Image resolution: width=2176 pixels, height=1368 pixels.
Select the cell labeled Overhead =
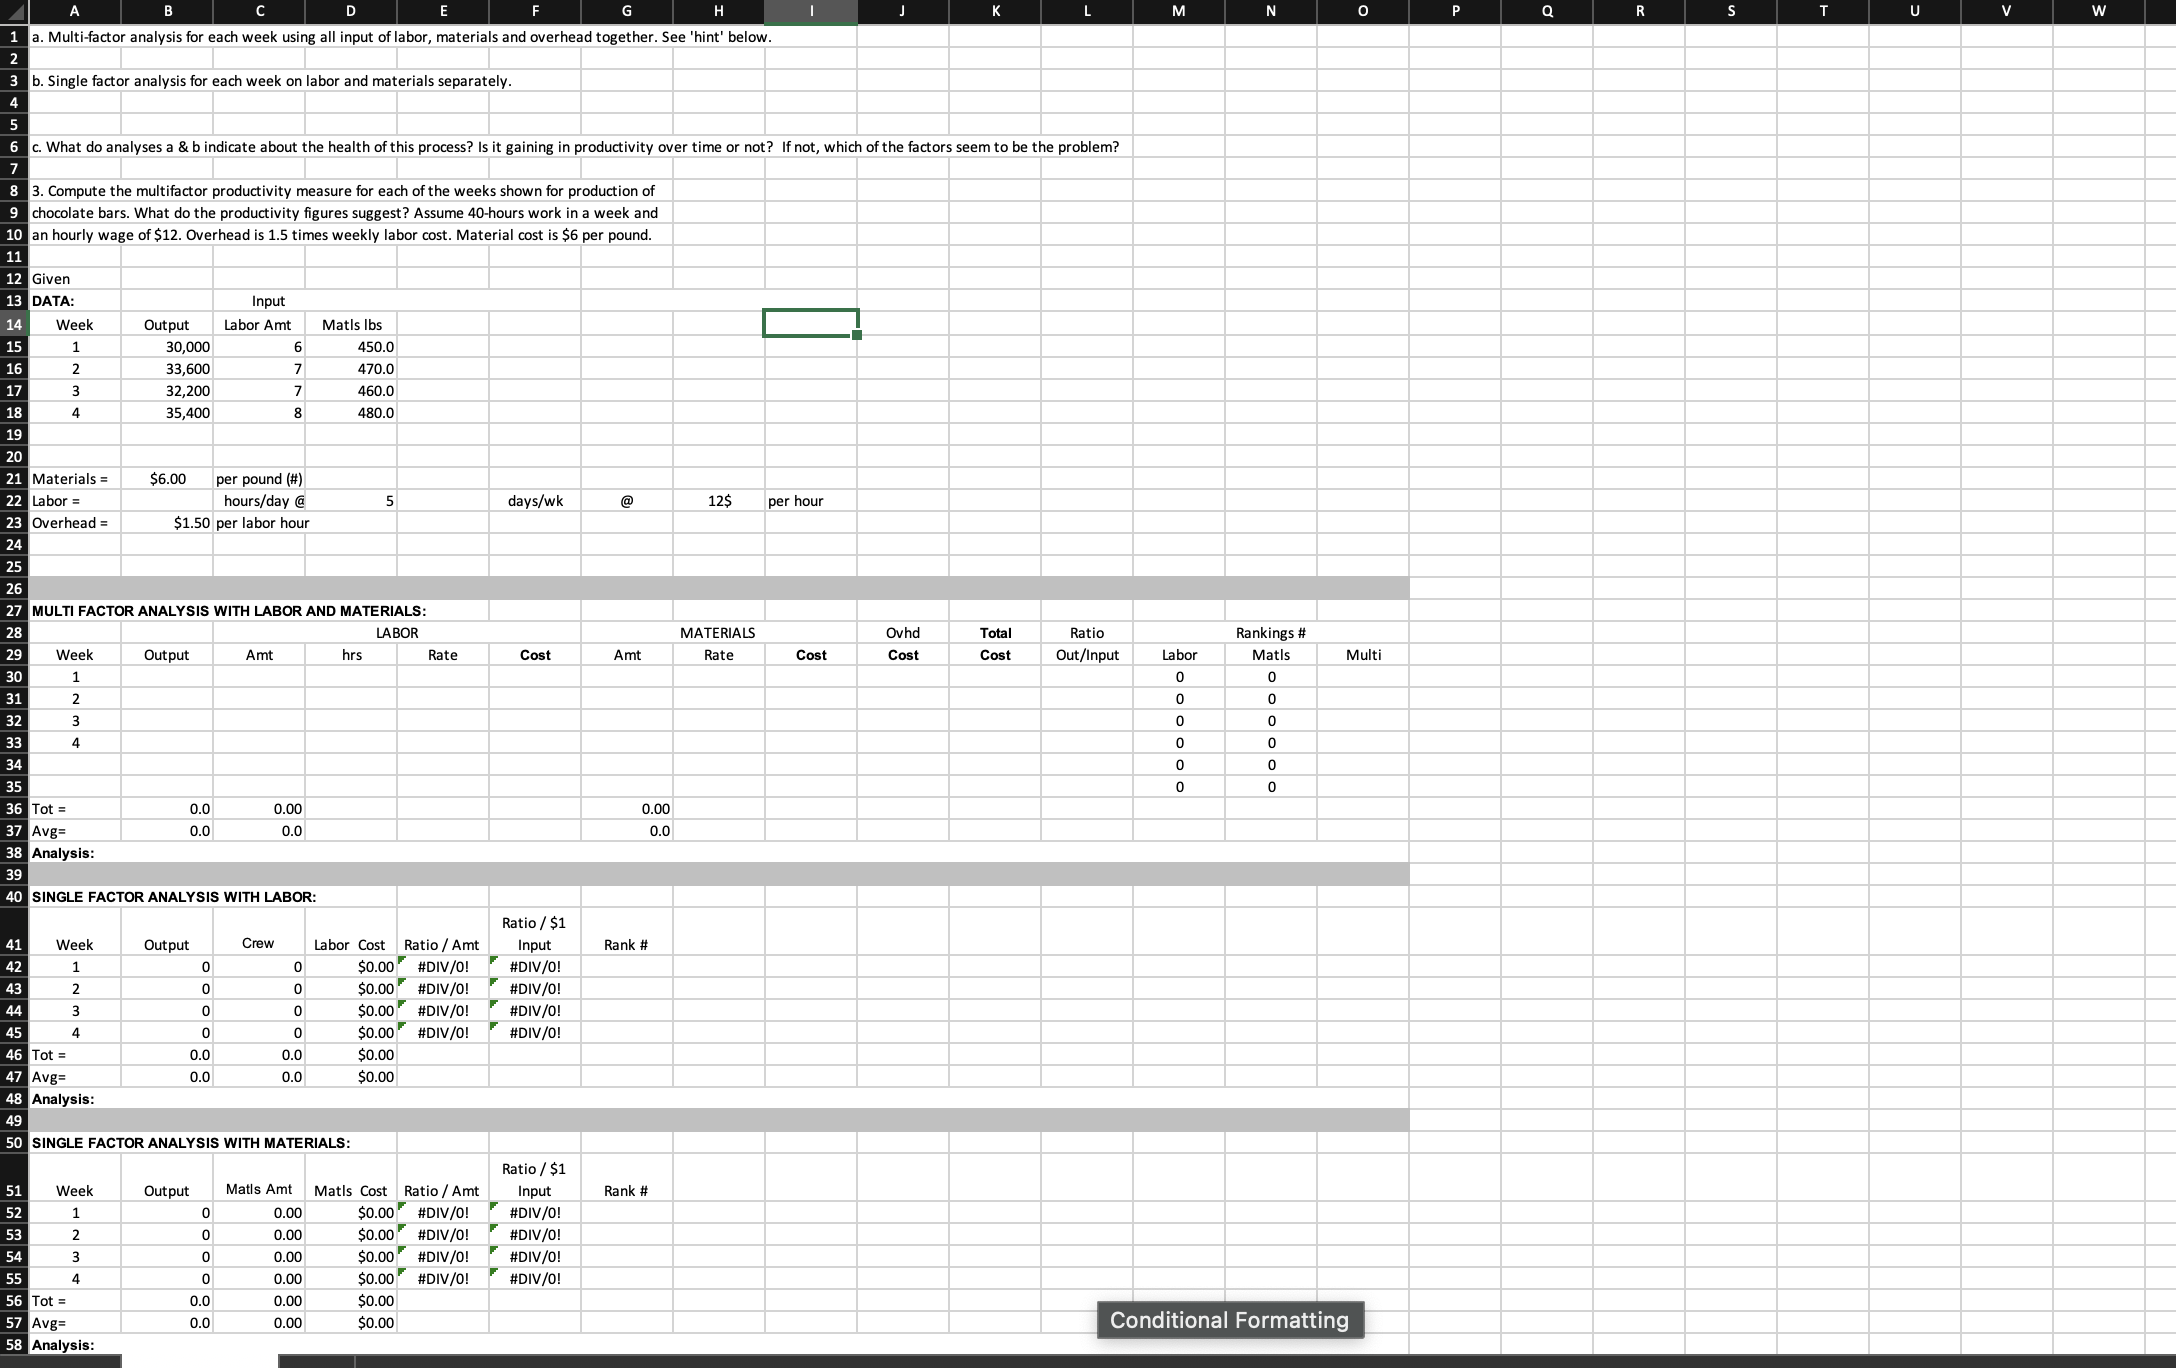[70, 522]
